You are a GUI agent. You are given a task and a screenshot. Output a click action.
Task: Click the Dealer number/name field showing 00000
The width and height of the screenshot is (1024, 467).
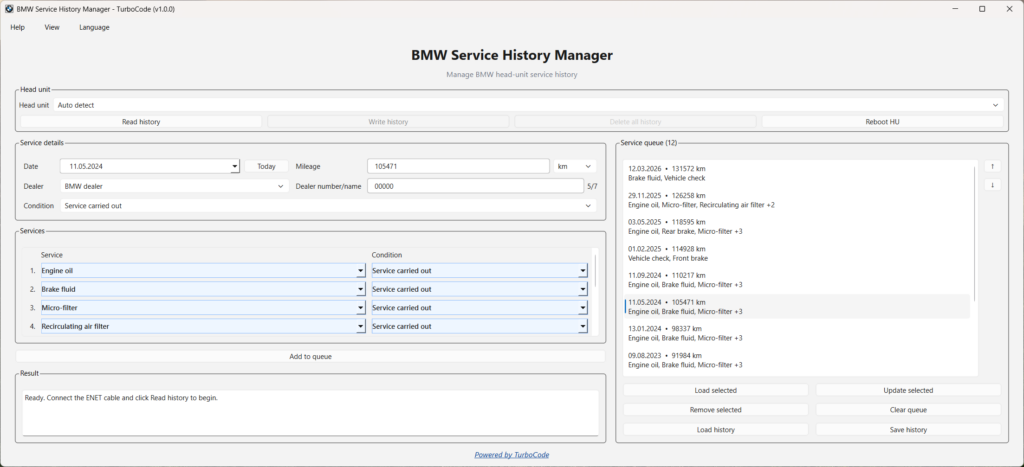point(475,186)
